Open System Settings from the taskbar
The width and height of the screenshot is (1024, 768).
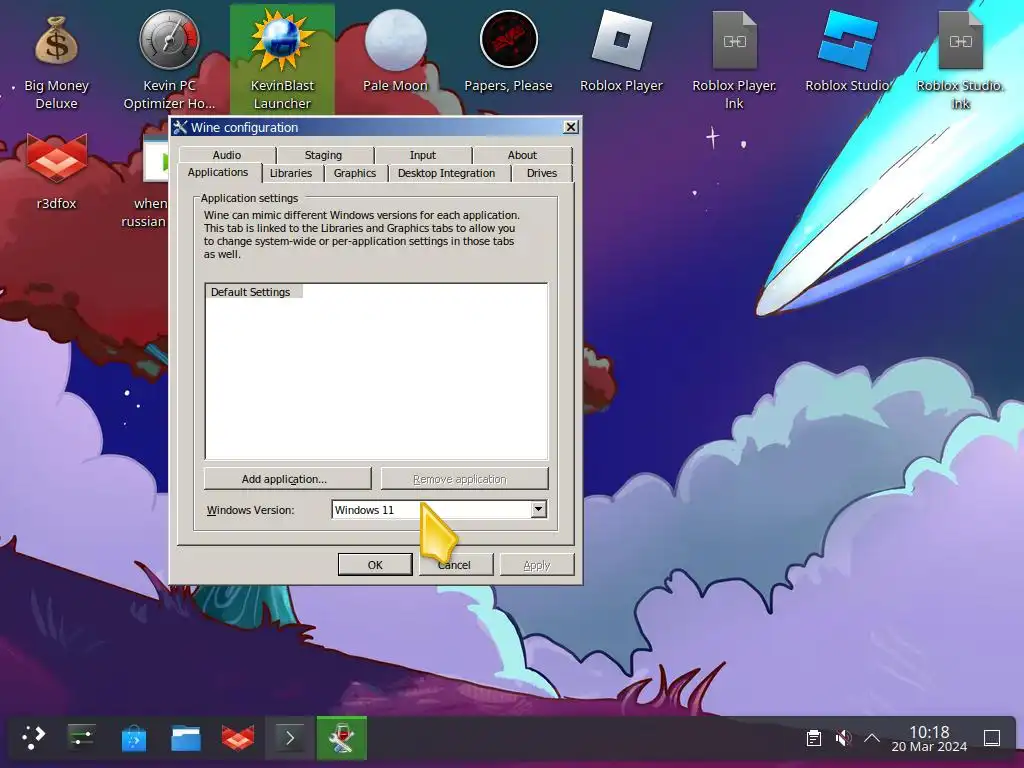(82, 738)
